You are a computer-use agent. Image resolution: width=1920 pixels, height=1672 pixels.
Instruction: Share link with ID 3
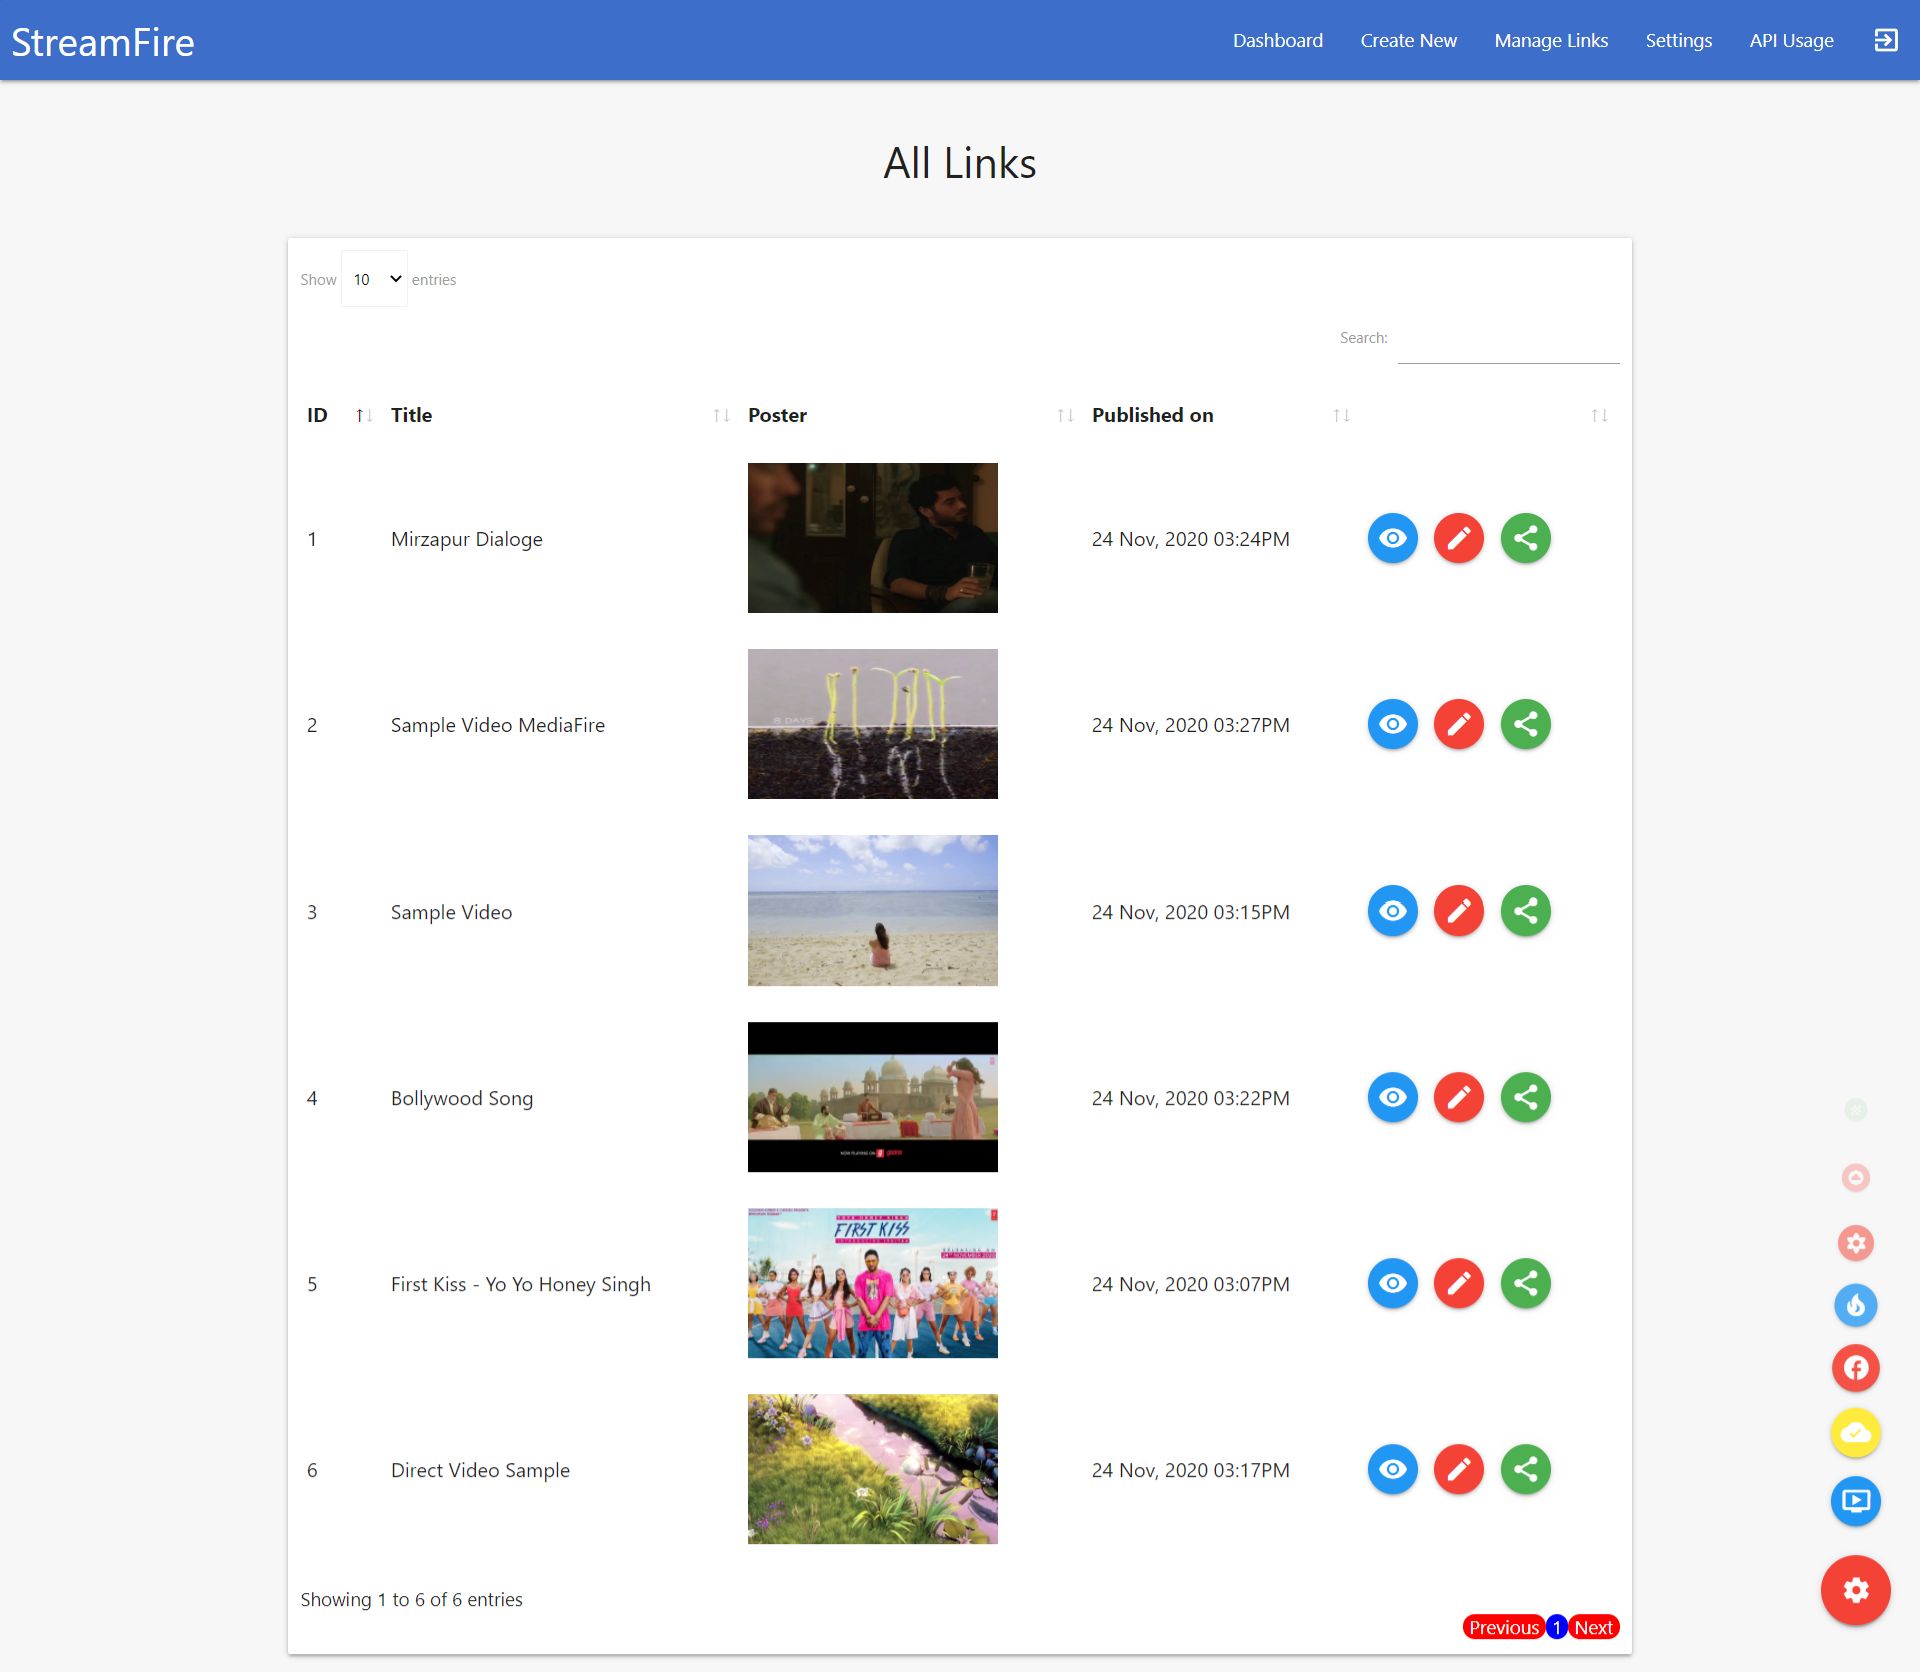pyautogui.click(x=1526, y=911)
